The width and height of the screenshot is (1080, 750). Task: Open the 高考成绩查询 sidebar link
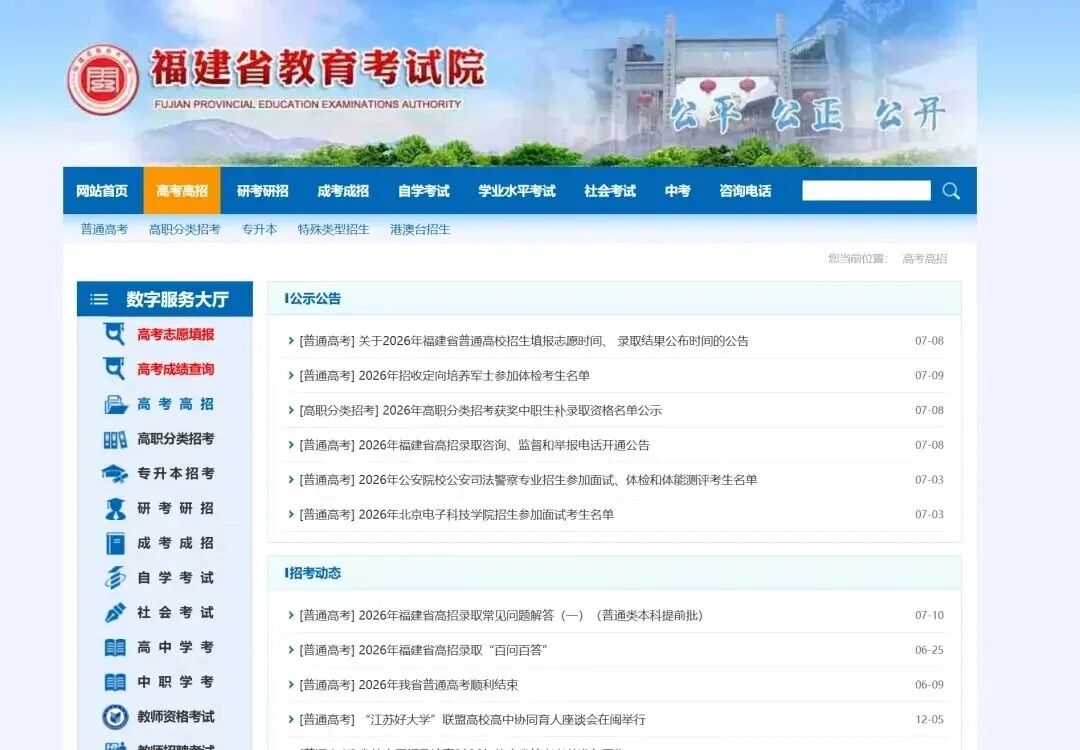(x=176, y=369)
